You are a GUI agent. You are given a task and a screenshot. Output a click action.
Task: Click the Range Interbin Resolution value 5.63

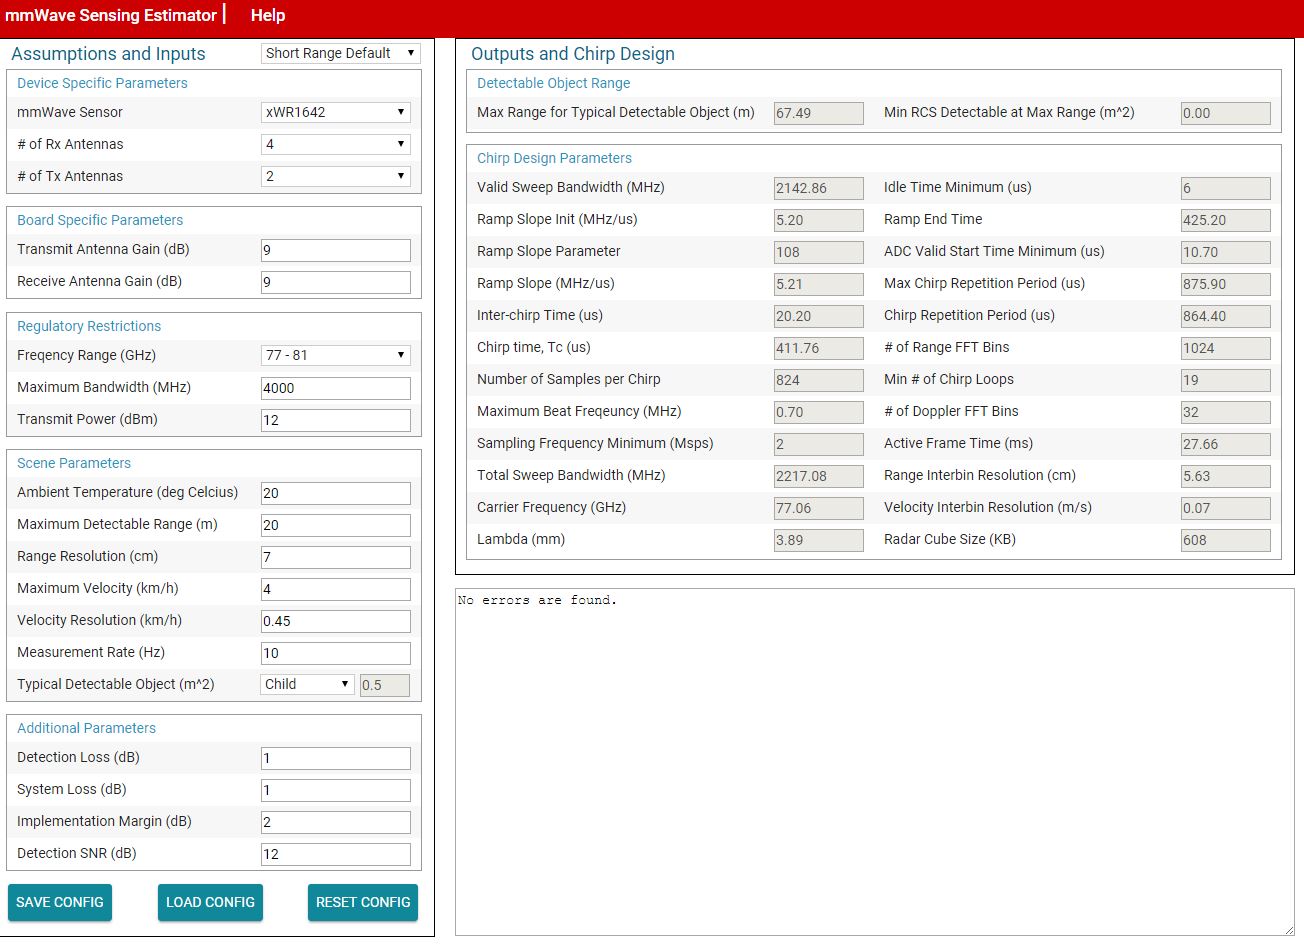[1226, 476]
